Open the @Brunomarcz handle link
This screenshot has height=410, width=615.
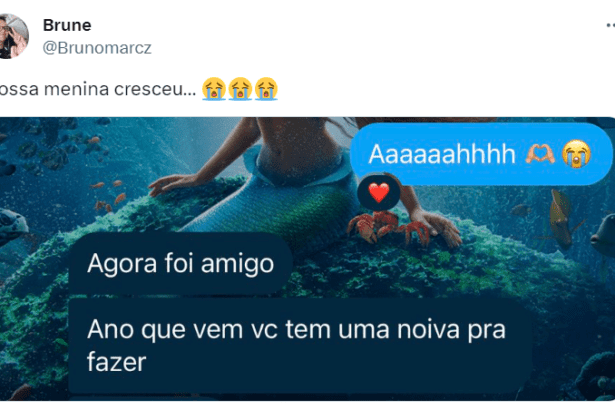point(97,48)
